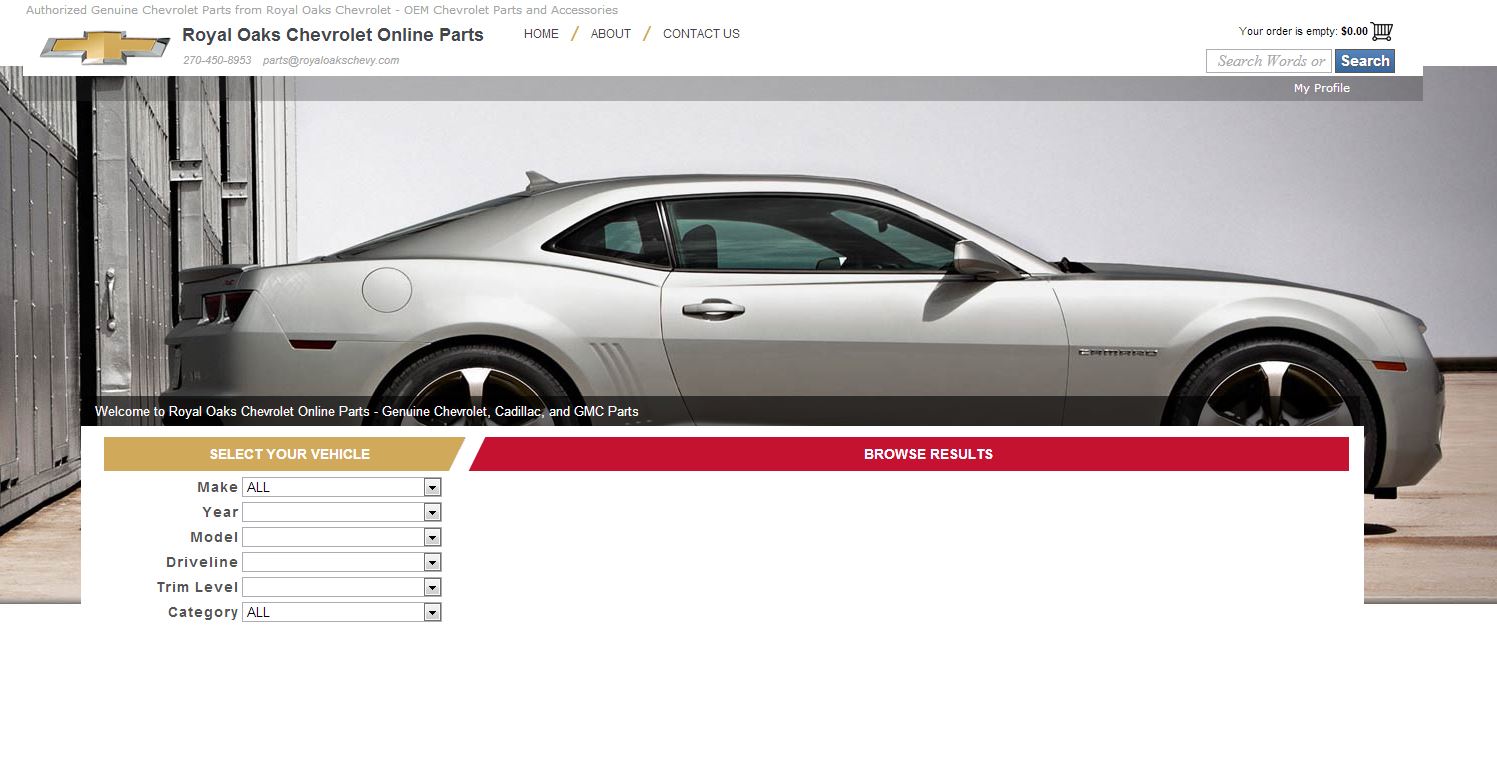Open the CONTACT US page

[701, 33]
